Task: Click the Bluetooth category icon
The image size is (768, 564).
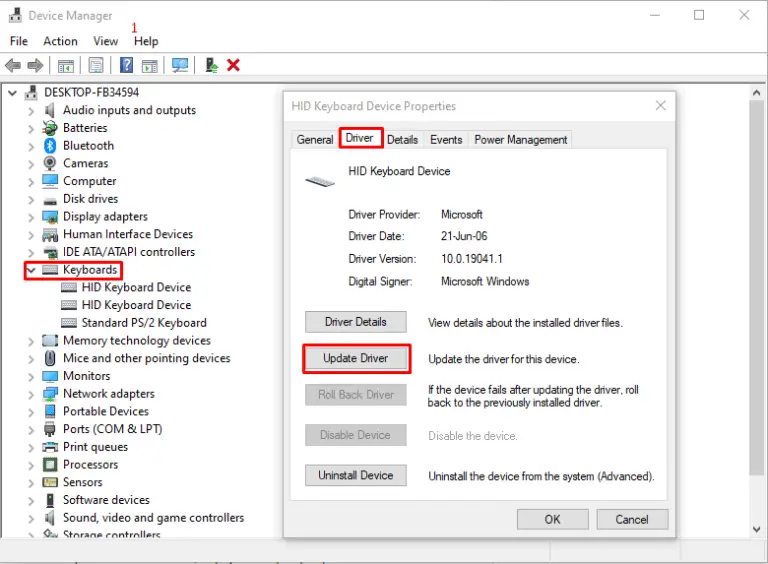Action: (49, 145)
